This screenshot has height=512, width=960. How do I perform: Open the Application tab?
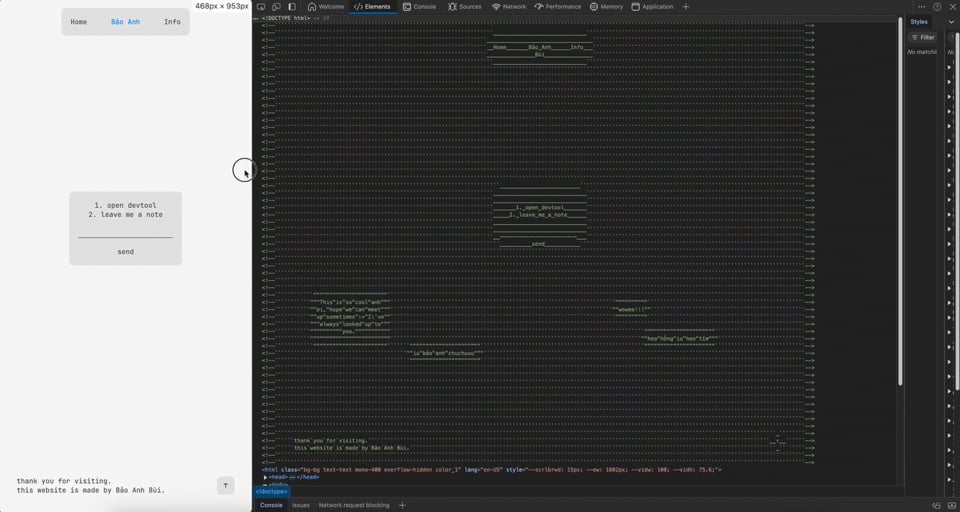(x=652, y=7)
